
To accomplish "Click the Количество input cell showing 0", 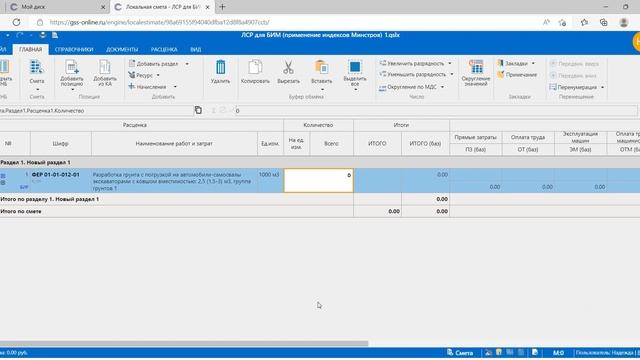I will click(x=318, y=180).
